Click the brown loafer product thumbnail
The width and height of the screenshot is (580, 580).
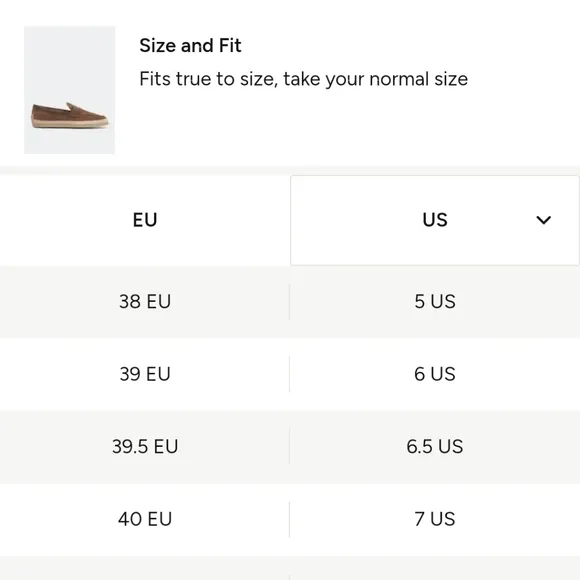tap(69, 90)
